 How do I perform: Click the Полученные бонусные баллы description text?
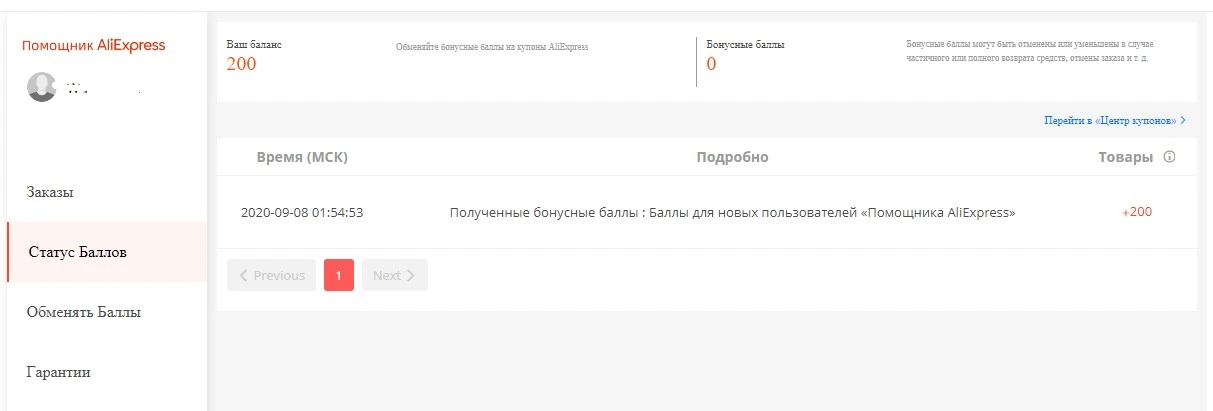pos(733,213)
